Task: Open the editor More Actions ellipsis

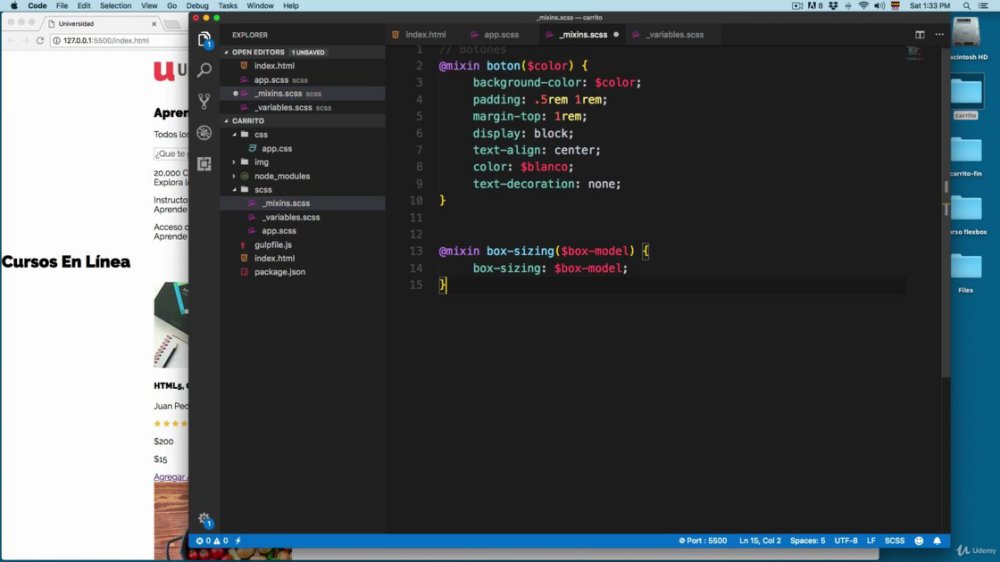Action: coord(939,34)
